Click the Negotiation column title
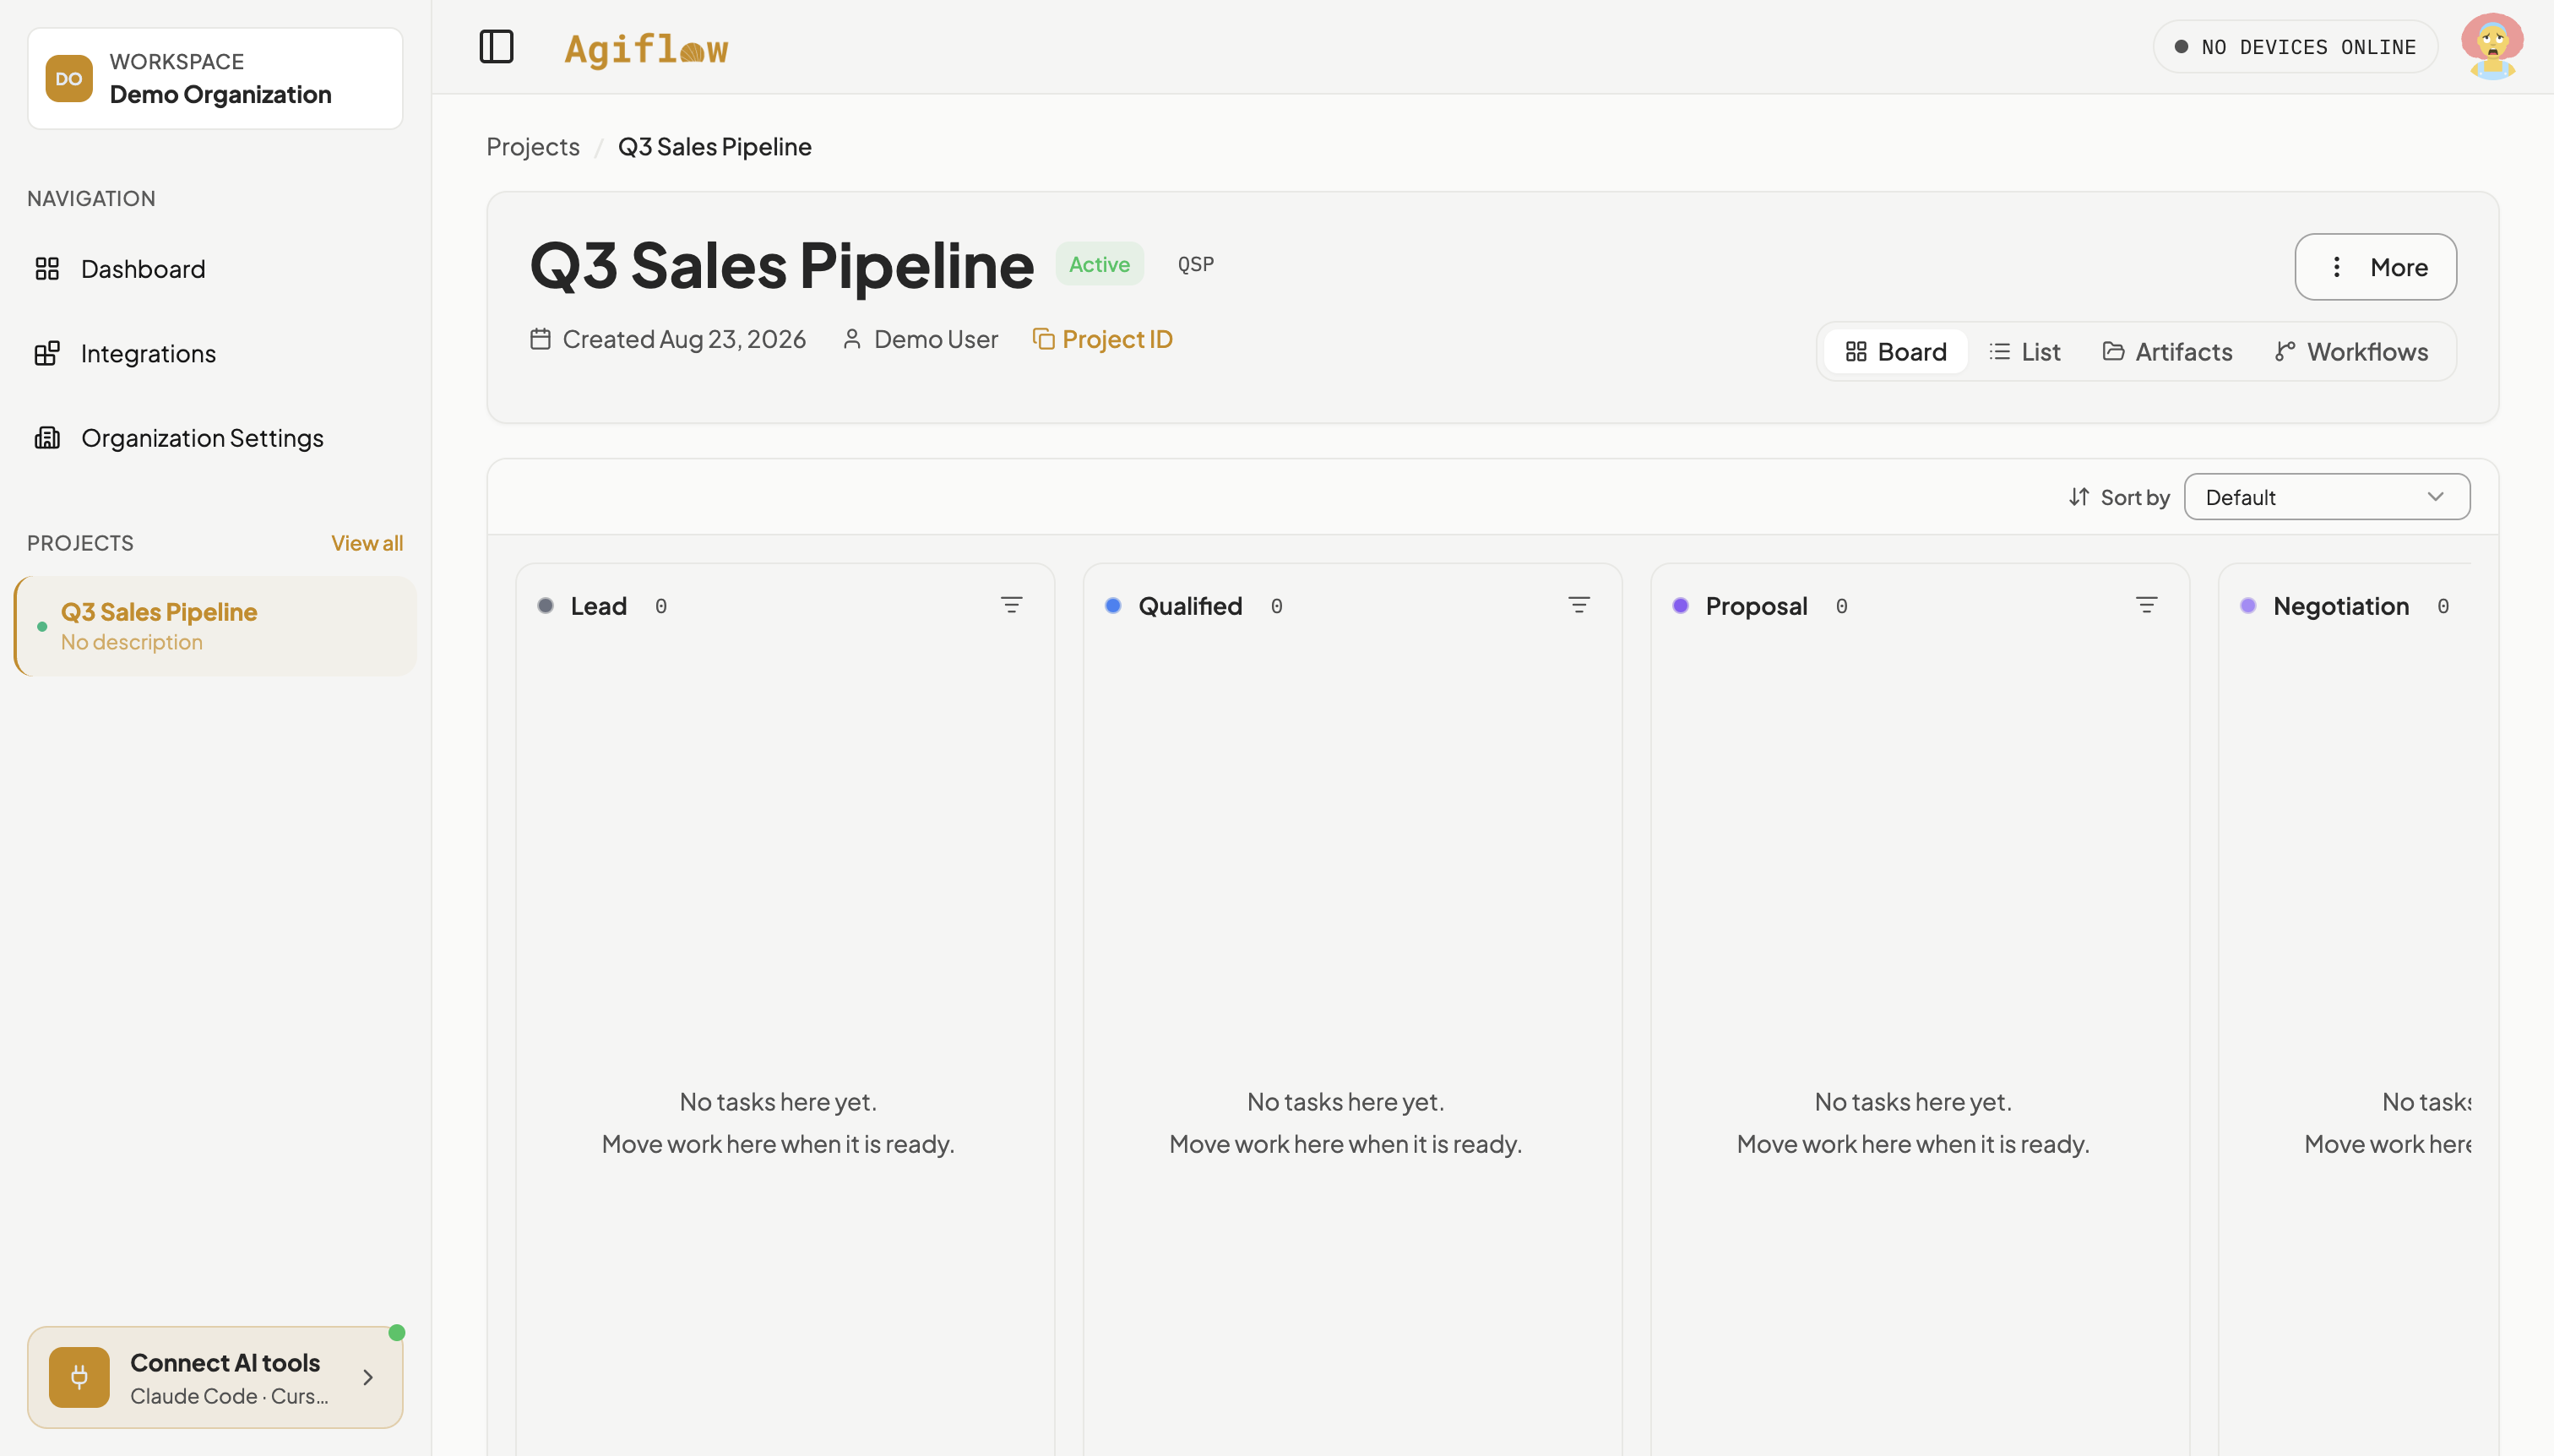Viewport: 2554px width, 1456px height. coord(2340,606)
